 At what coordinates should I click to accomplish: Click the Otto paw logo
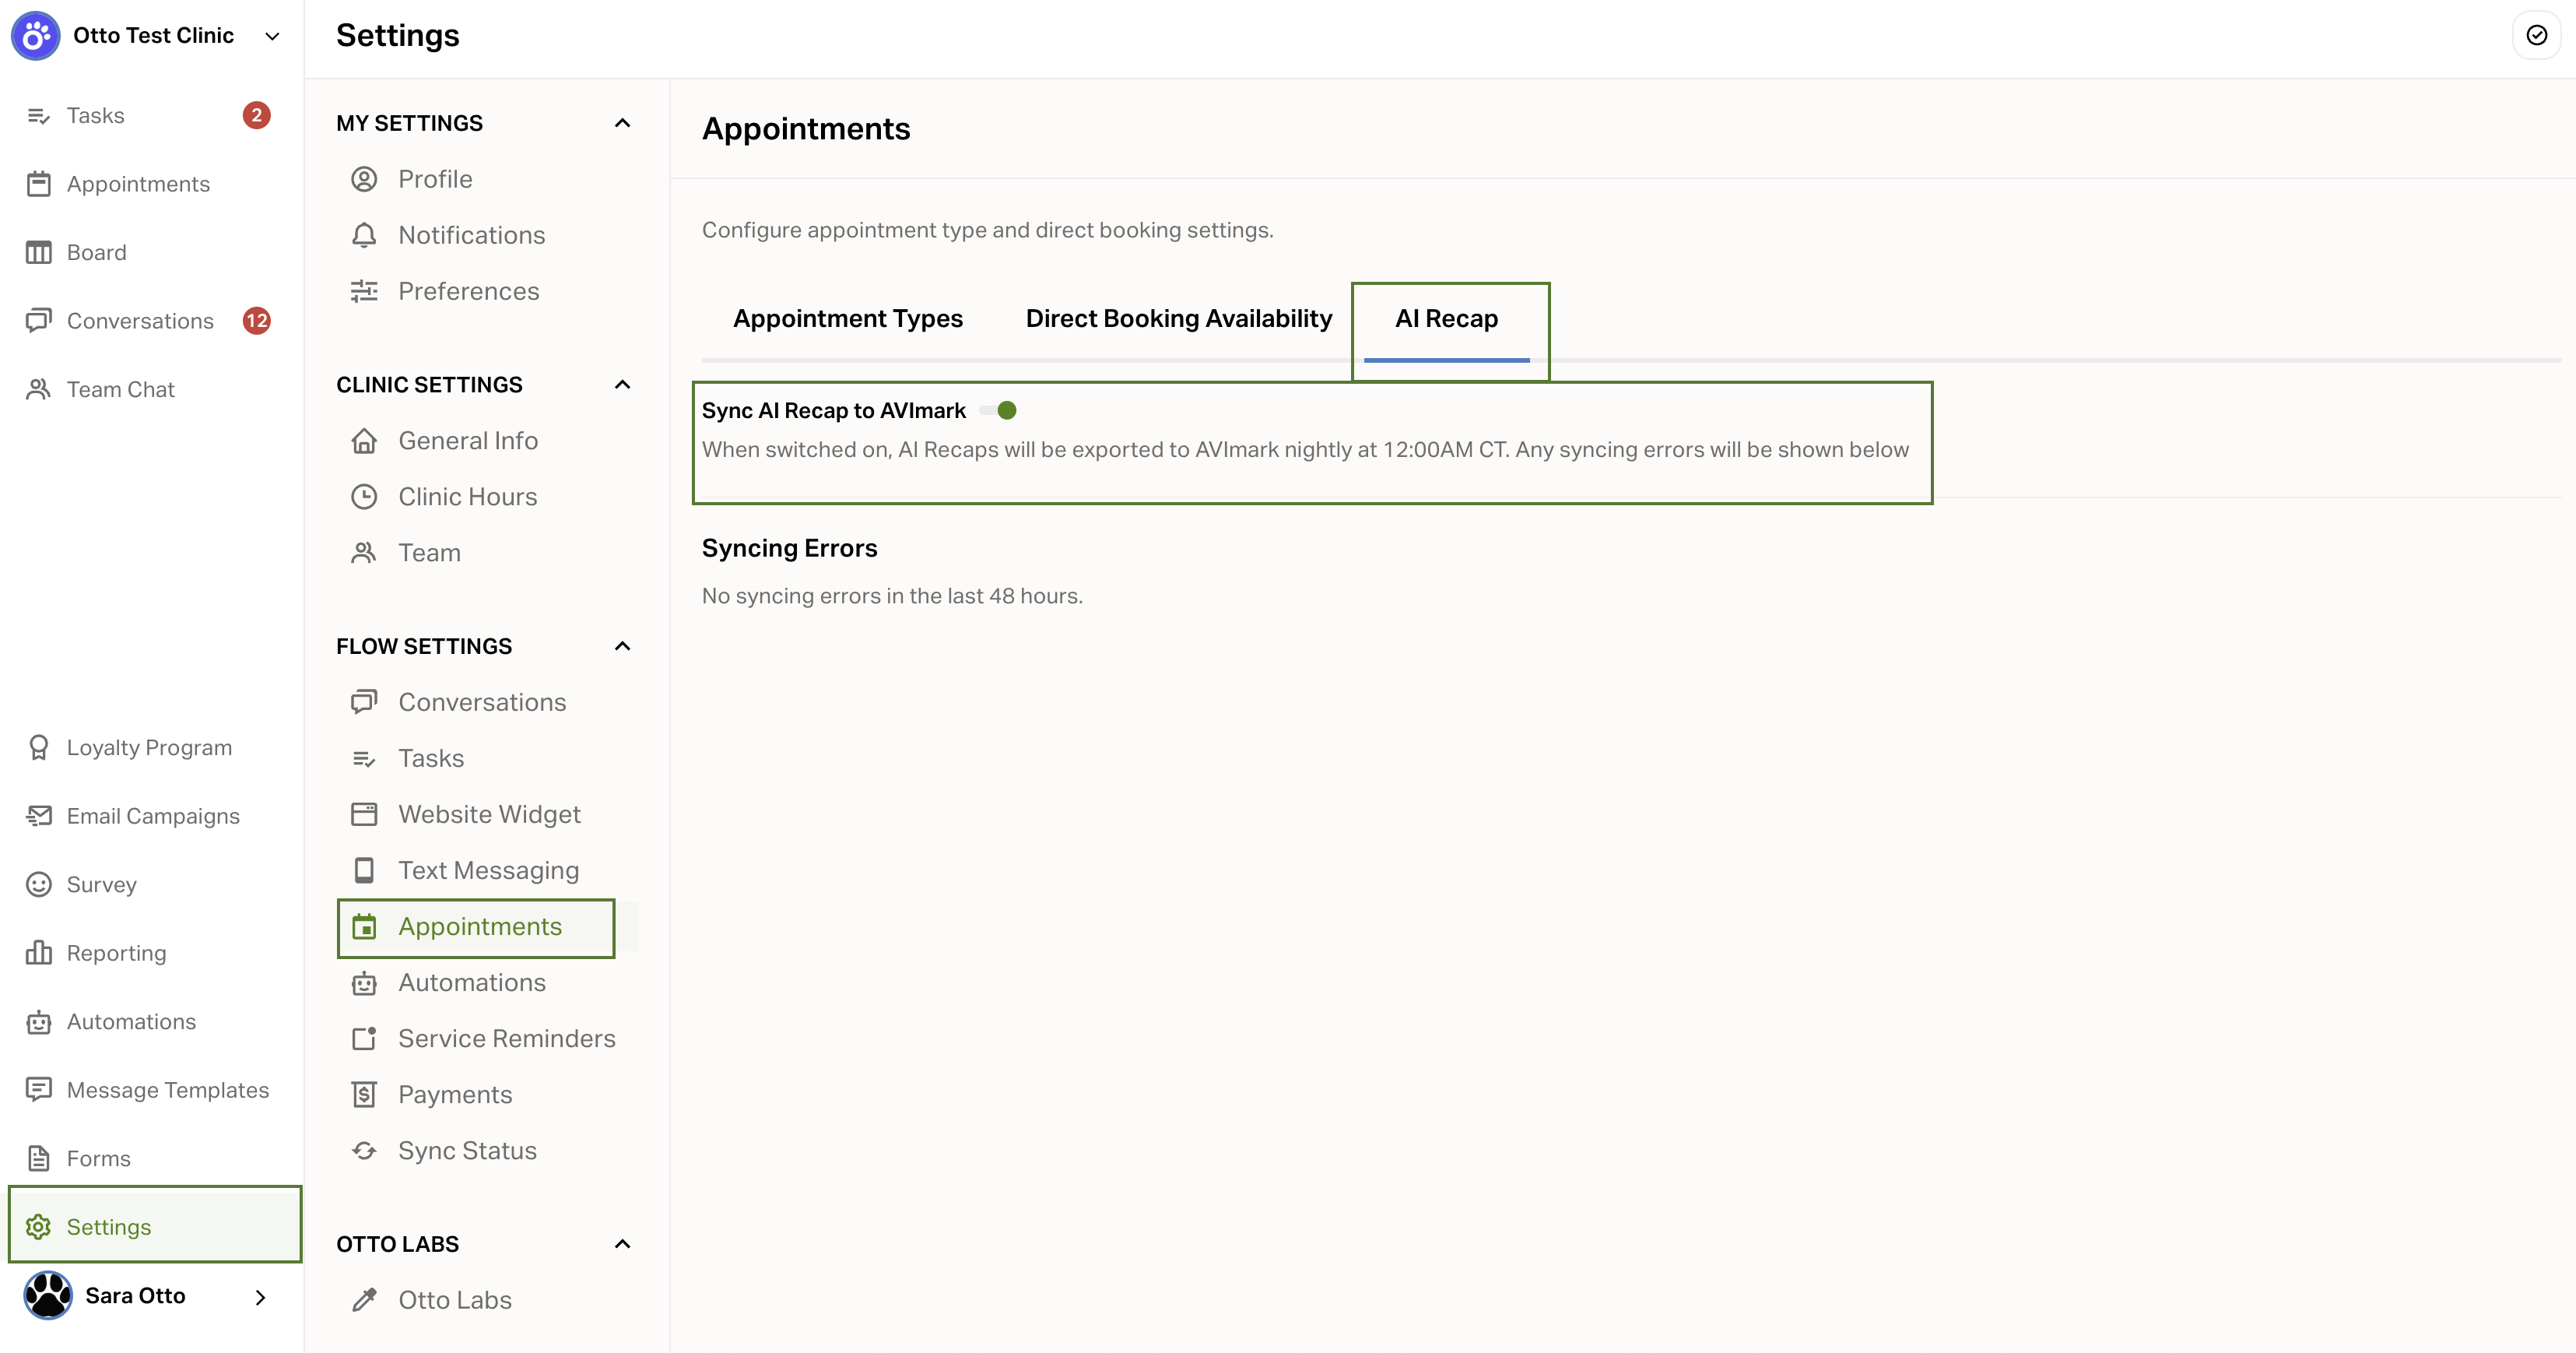tap(36, 36)
